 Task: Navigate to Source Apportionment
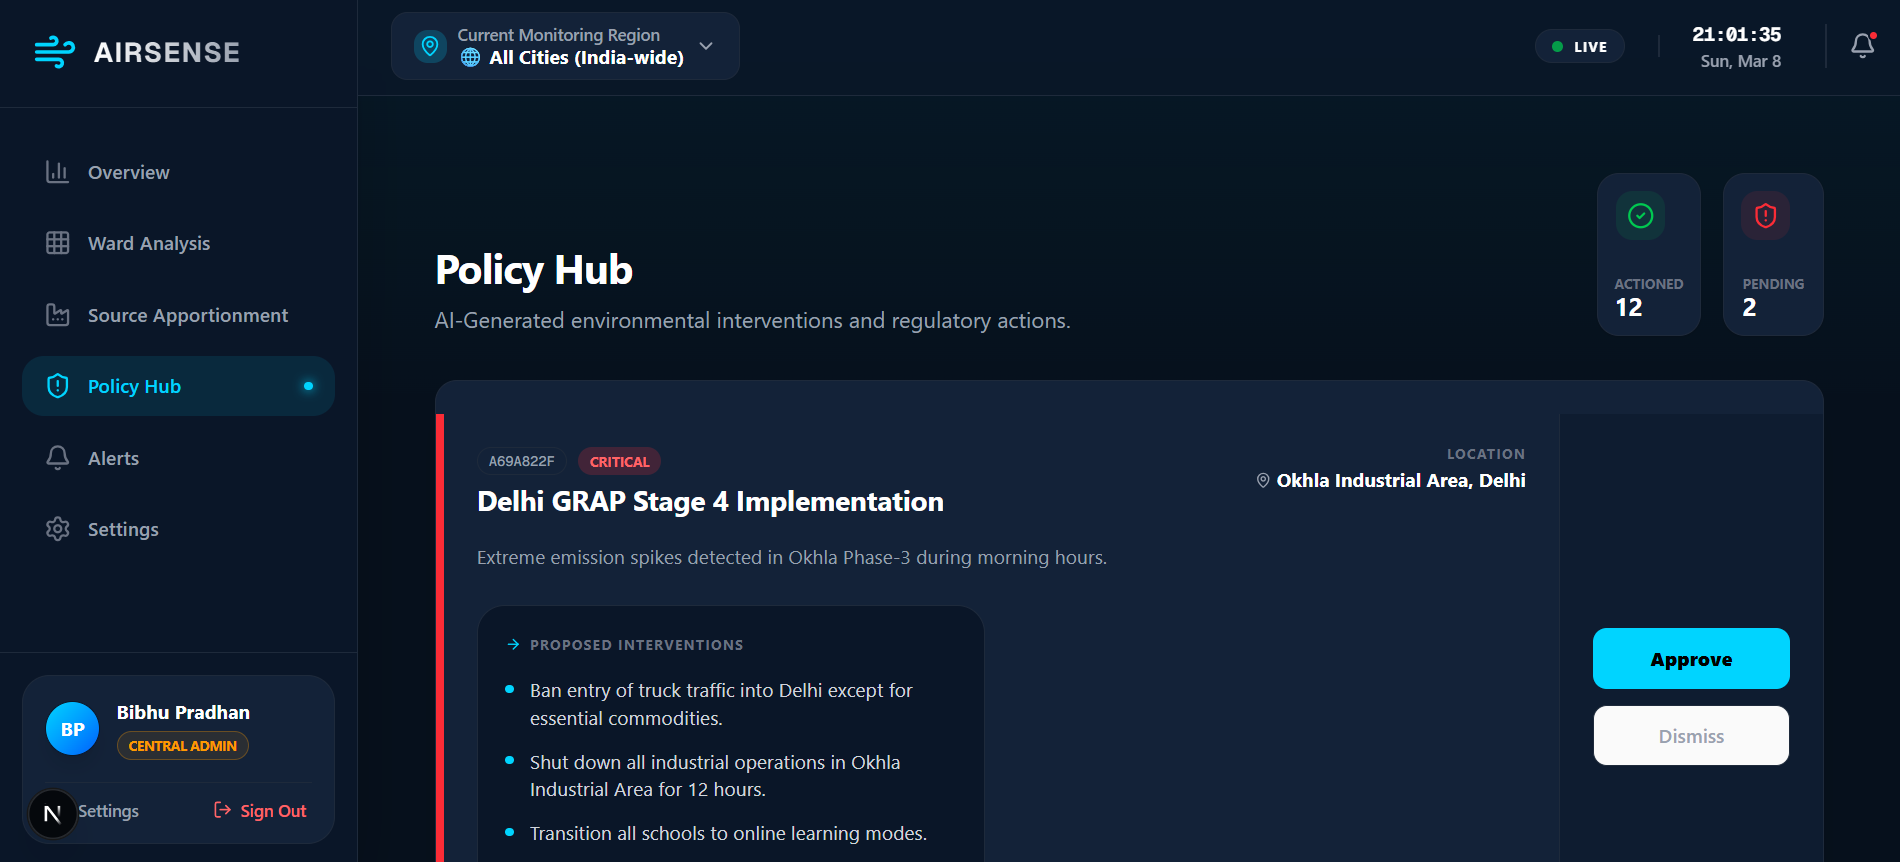(x=178, y=315)
